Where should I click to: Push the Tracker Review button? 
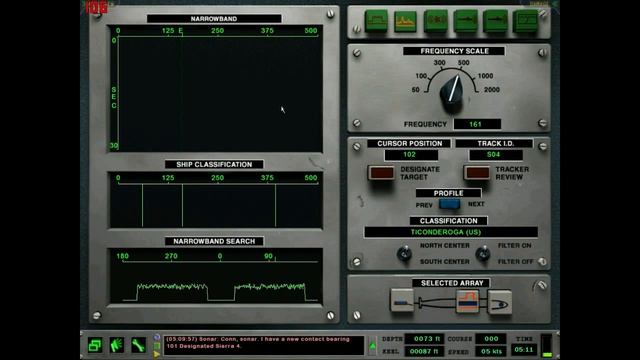[477, 173]
